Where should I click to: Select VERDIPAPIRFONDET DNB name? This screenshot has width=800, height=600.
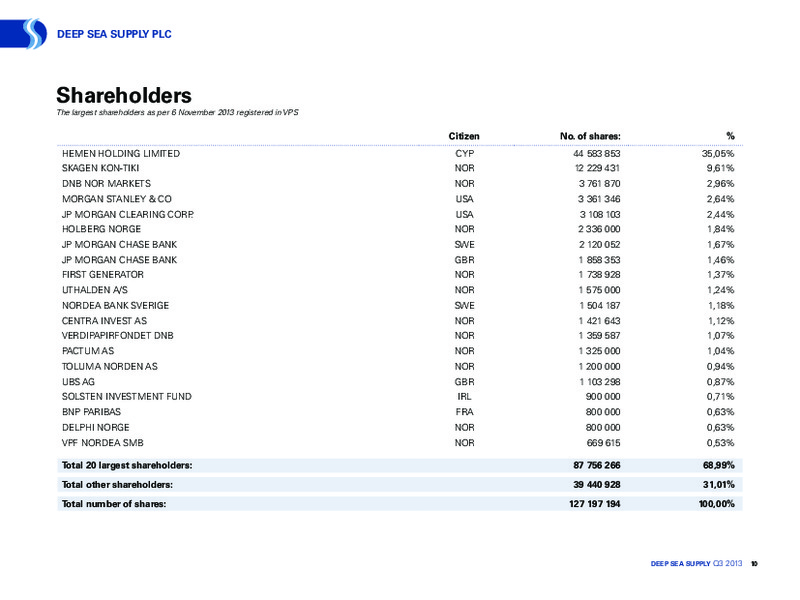[118, 336]
